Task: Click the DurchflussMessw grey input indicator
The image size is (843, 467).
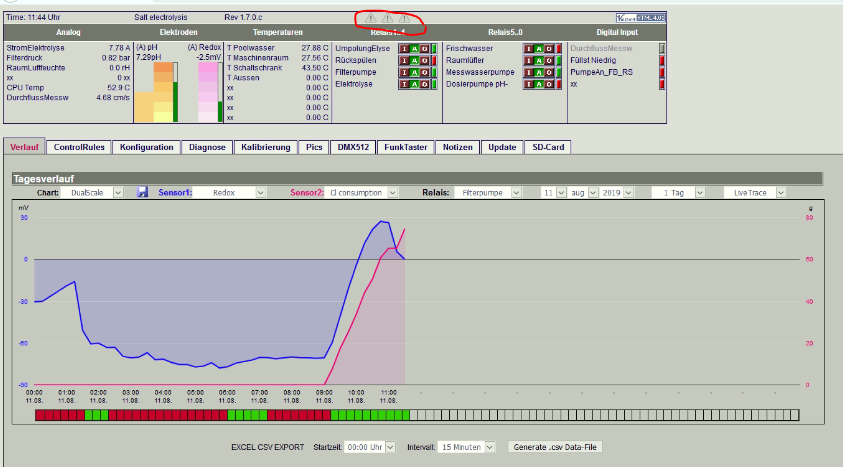Action: (x=662, y=48)
